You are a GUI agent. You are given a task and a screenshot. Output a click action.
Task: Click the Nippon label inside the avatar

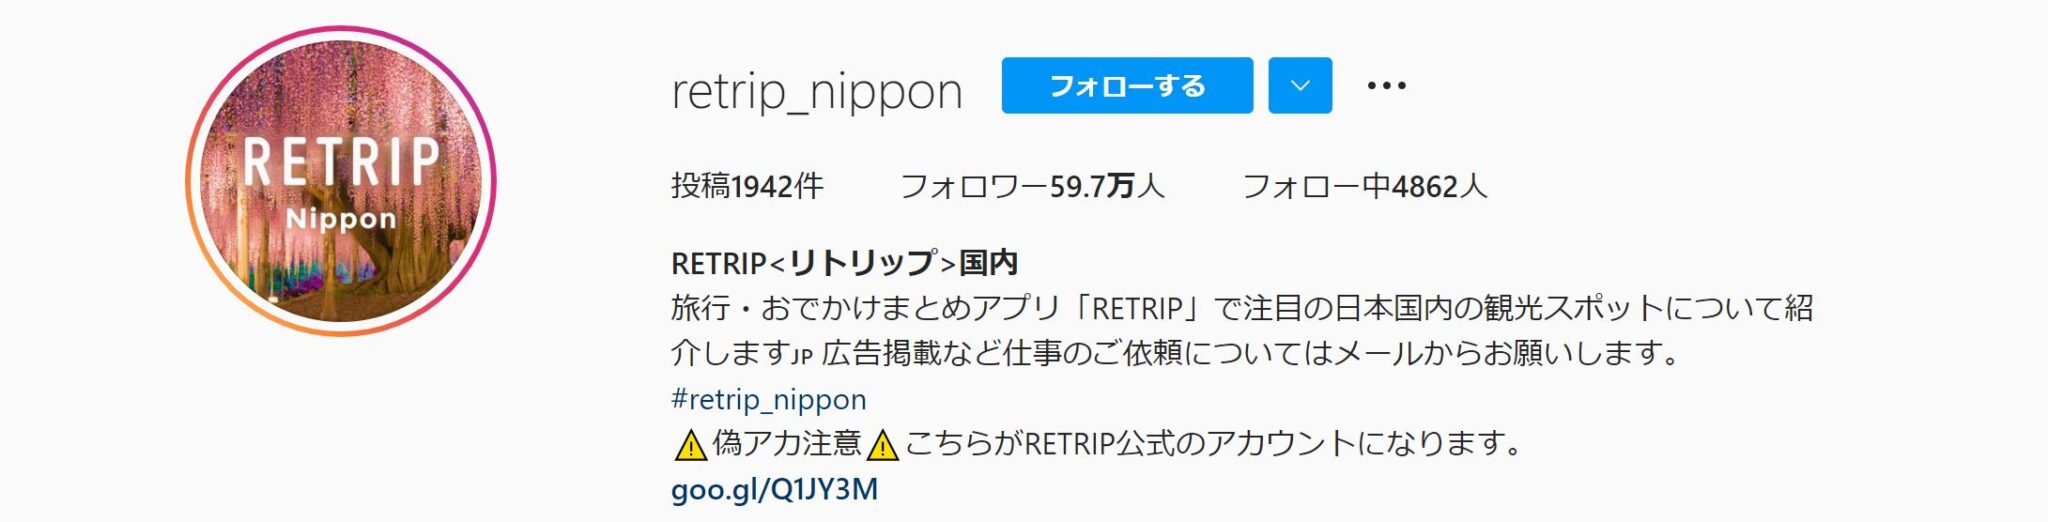click(x=341, y=220)
